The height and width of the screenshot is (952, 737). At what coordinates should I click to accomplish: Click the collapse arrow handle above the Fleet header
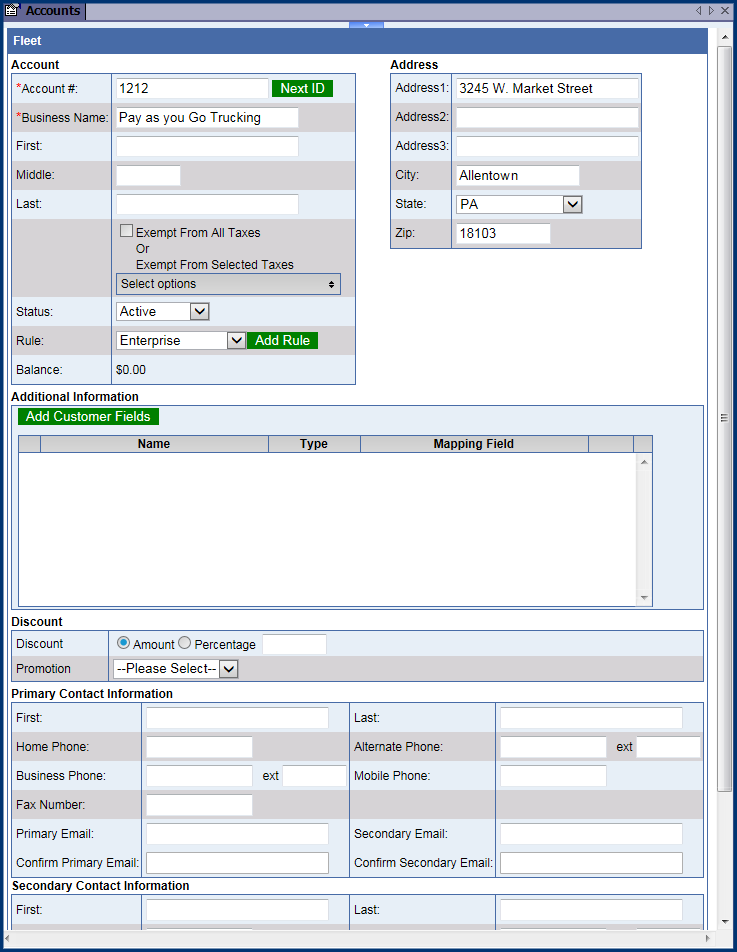[366, 24]
